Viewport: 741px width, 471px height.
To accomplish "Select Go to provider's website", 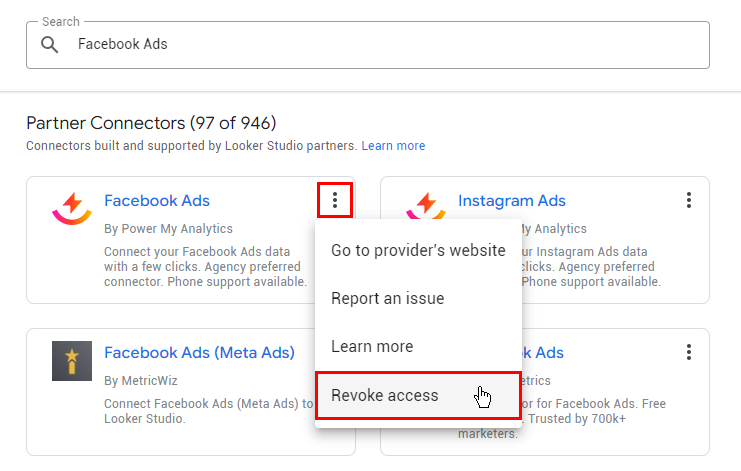I will click(x=418, y=250).
